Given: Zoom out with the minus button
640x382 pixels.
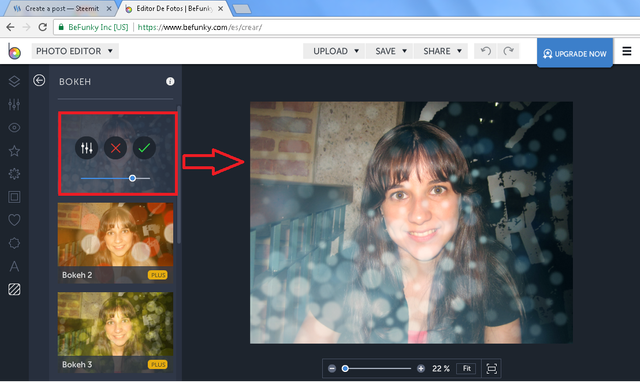Looking at the screenshot, I should [x=332, y=369].
